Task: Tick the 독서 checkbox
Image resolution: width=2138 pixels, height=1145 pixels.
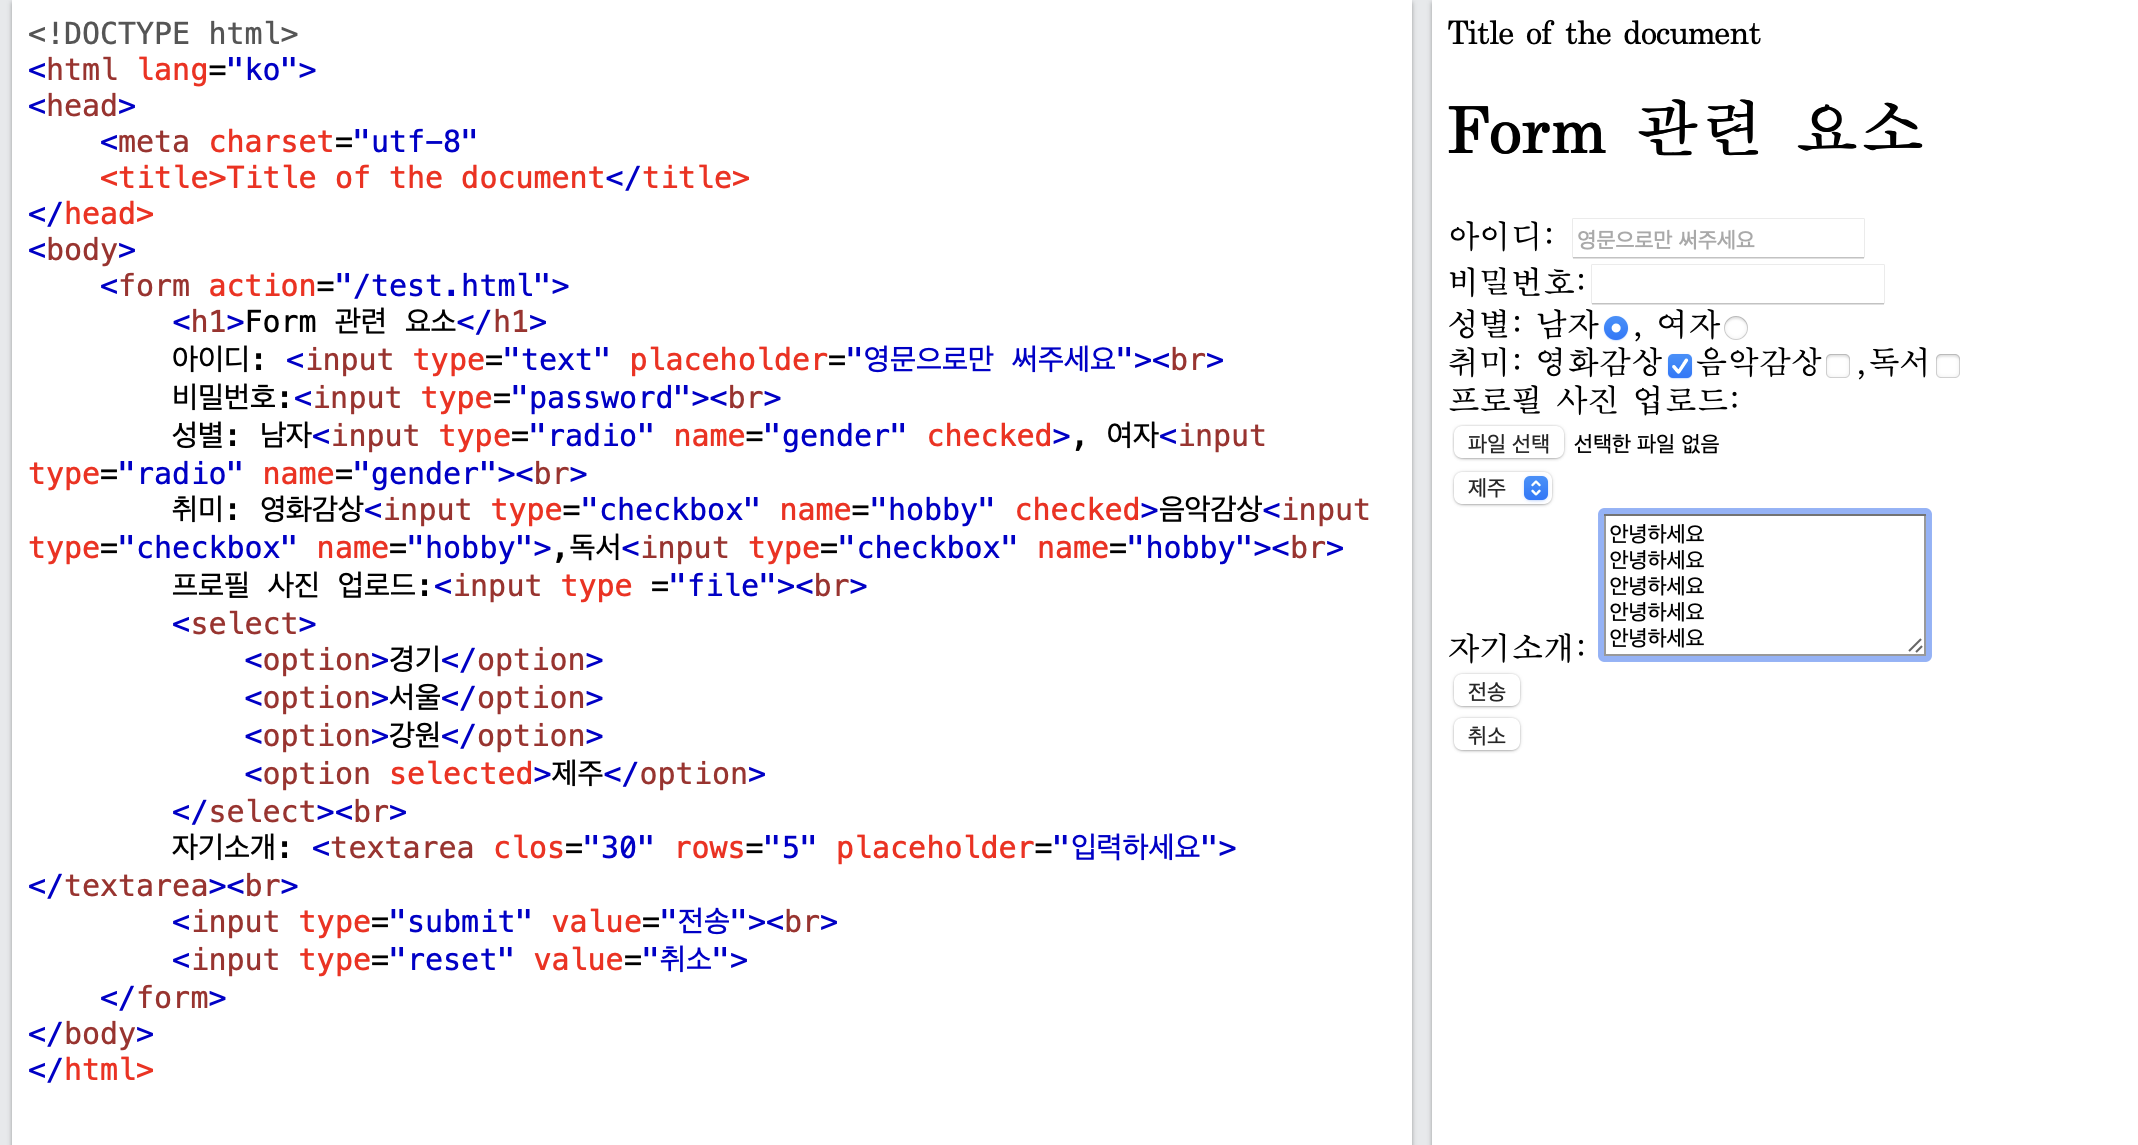Action: 1947,365
